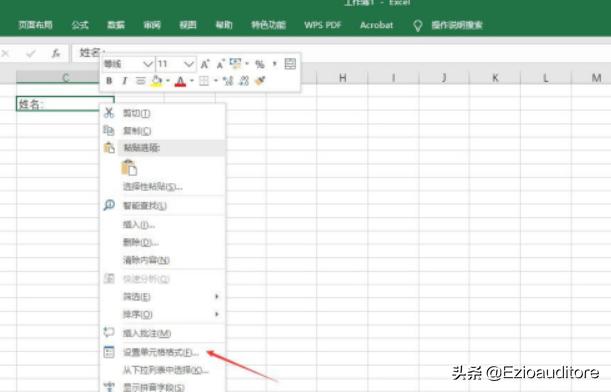
Task: Choose 从下拉列表中选择(K)... from the context menu
Action: point(163,370)
